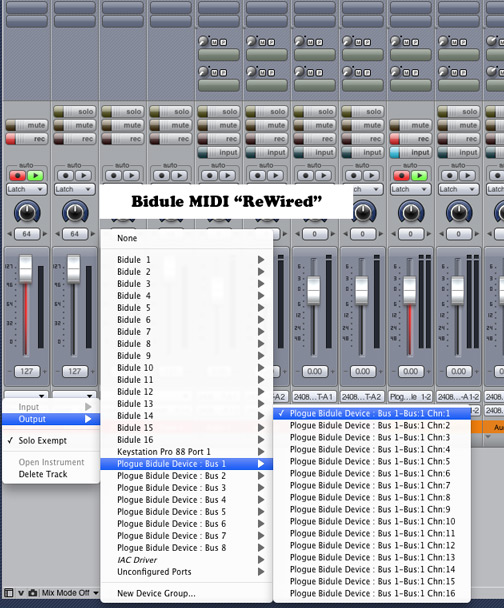The width and height of the screenshot is (504, 608).
Task: Expand the IAC Driver submenu
Action: tap(186, 560)
